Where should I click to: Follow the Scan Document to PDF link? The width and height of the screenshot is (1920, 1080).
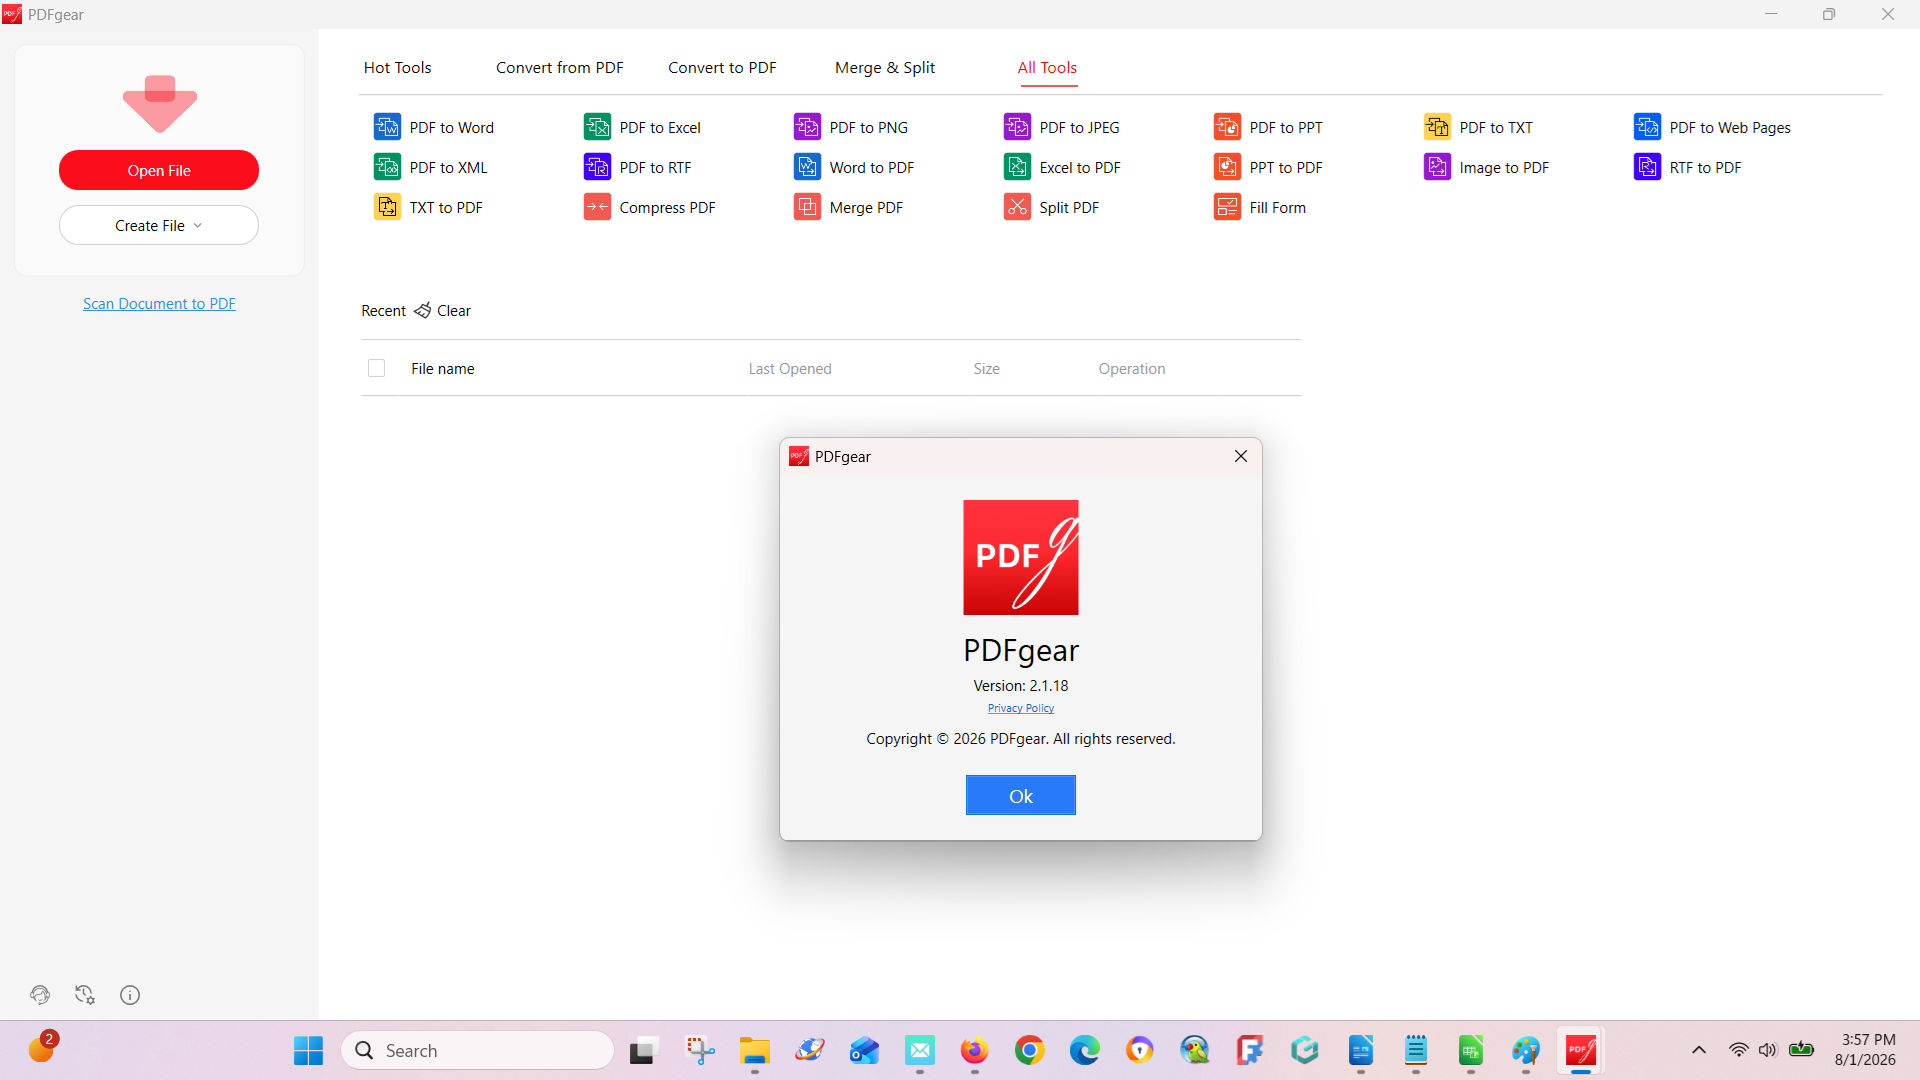[x=159, y=304]
